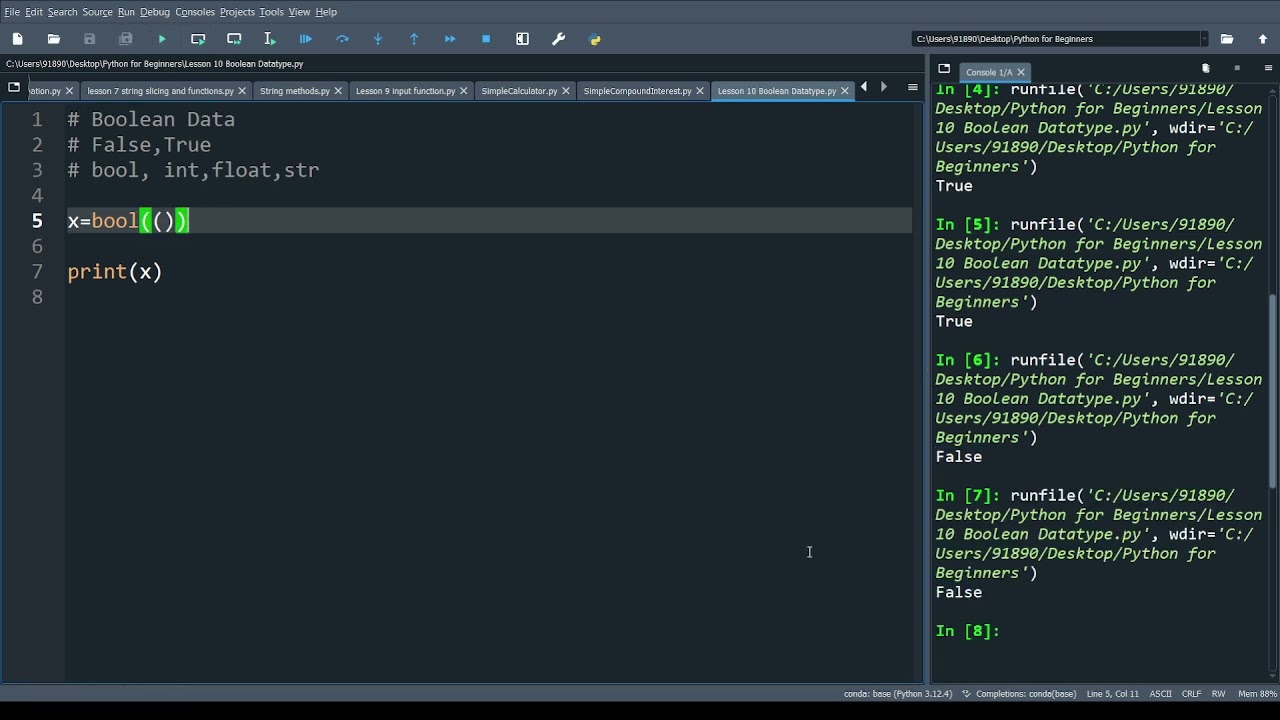
Task: Close the String methods.py tab
Action: coord(338,91)
